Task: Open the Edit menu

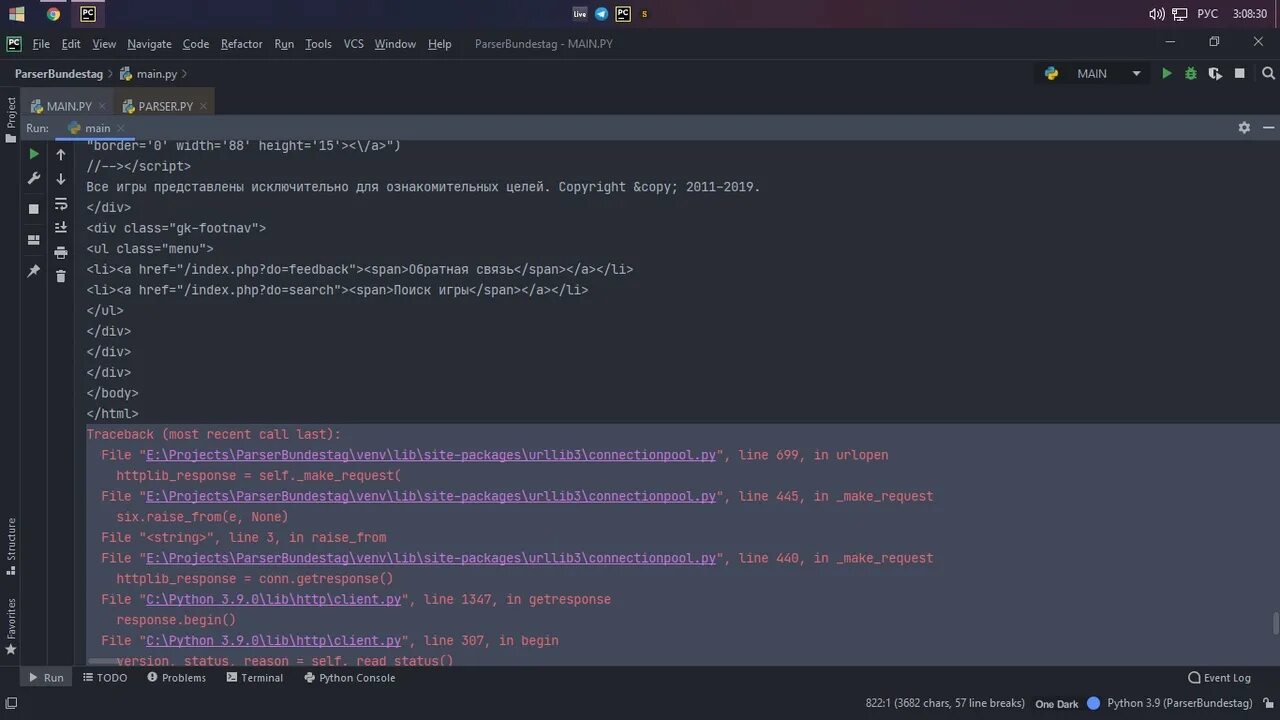Action: [x=71, y=44]
